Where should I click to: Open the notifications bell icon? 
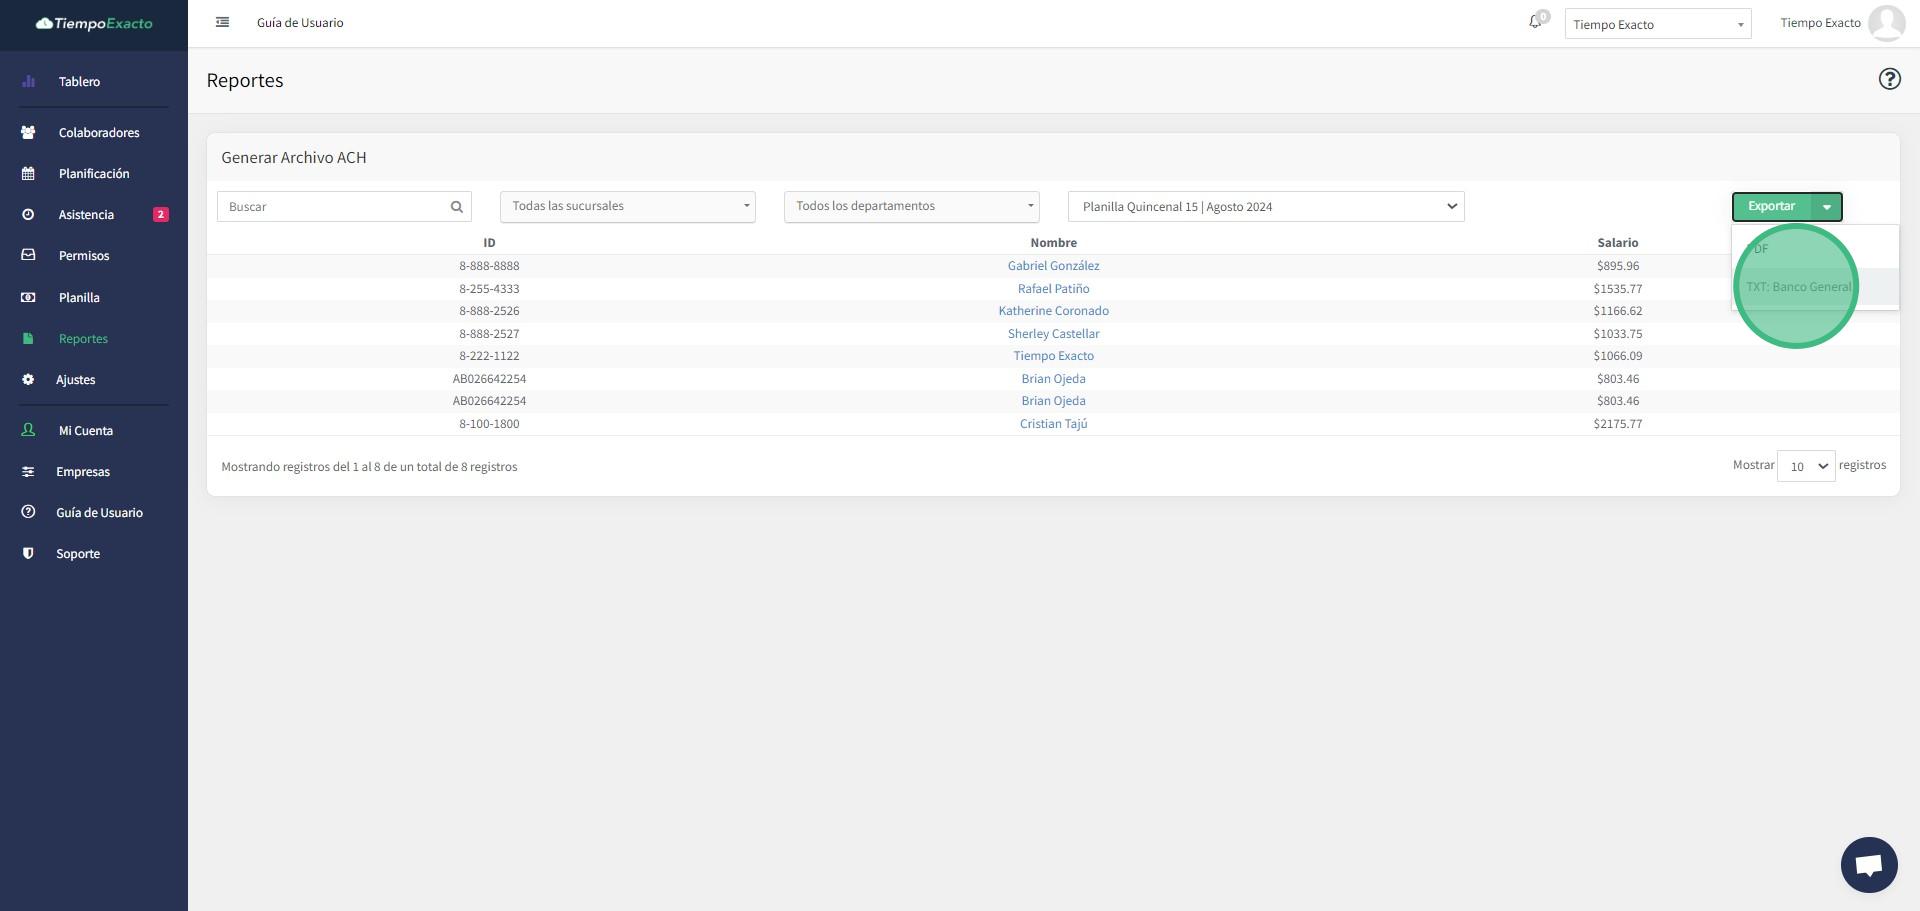(1535, 22)
